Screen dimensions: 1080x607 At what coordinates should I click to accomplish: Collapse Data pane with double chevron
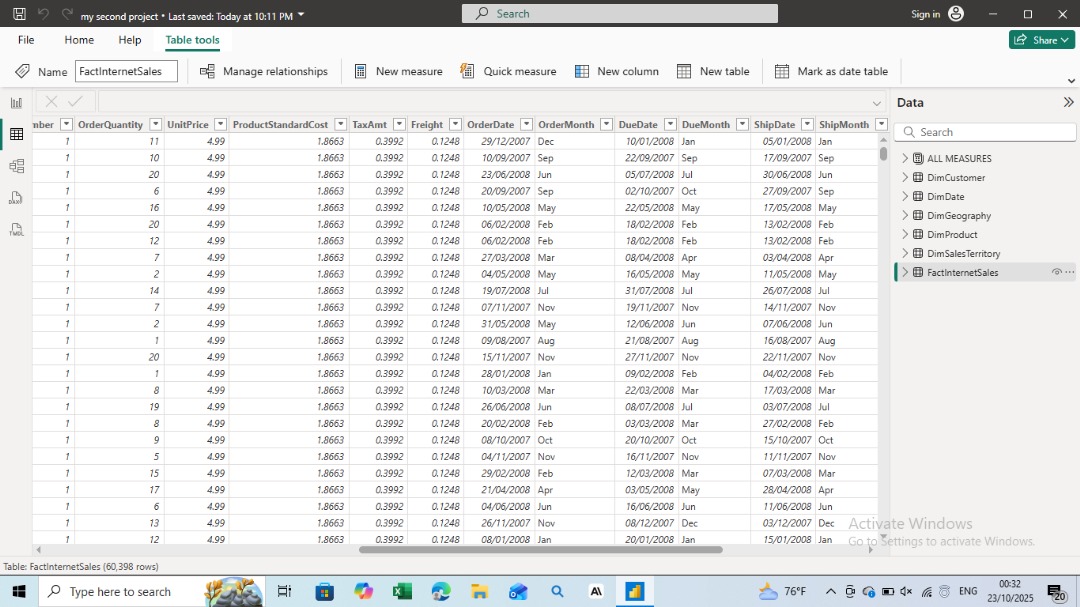pos(1068,102)
